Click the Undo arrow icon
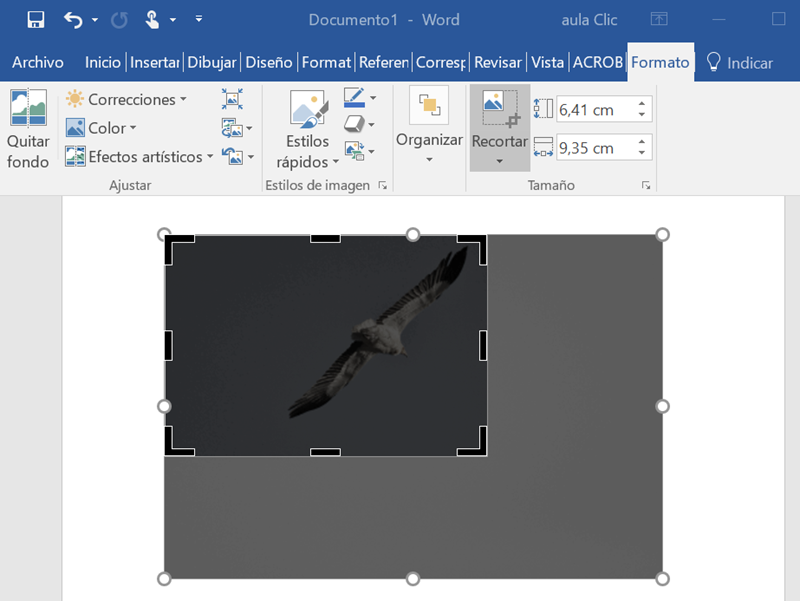The height and width of the screenshot is (601, 800). coord(73,20)
